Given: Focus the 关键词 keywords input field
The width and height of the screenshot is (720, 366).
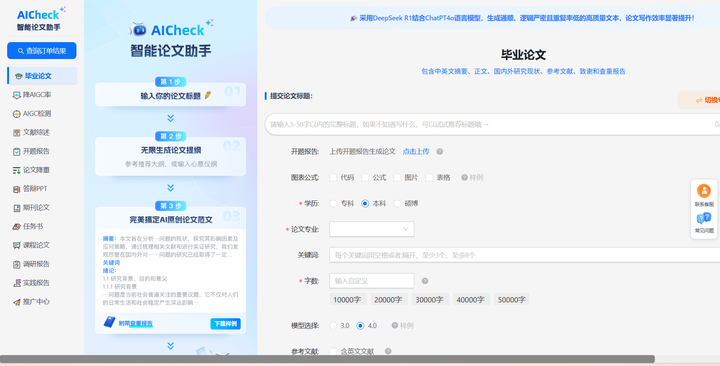Looking at the screenshot, I should click(x=524, y=255).
